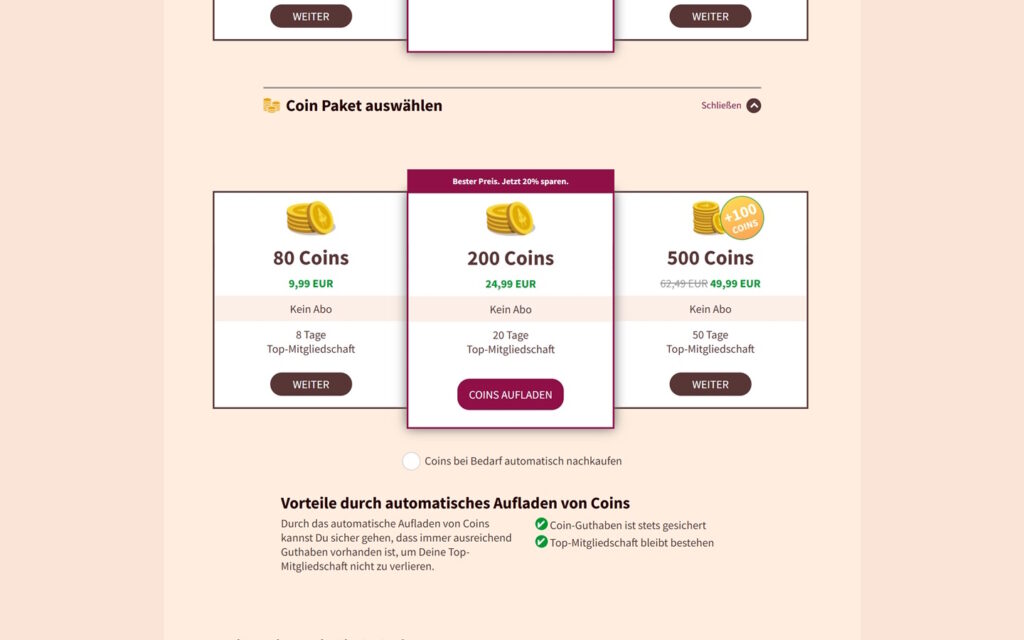
Task: Click the Bester Preis banner
Action: point(510,181)
